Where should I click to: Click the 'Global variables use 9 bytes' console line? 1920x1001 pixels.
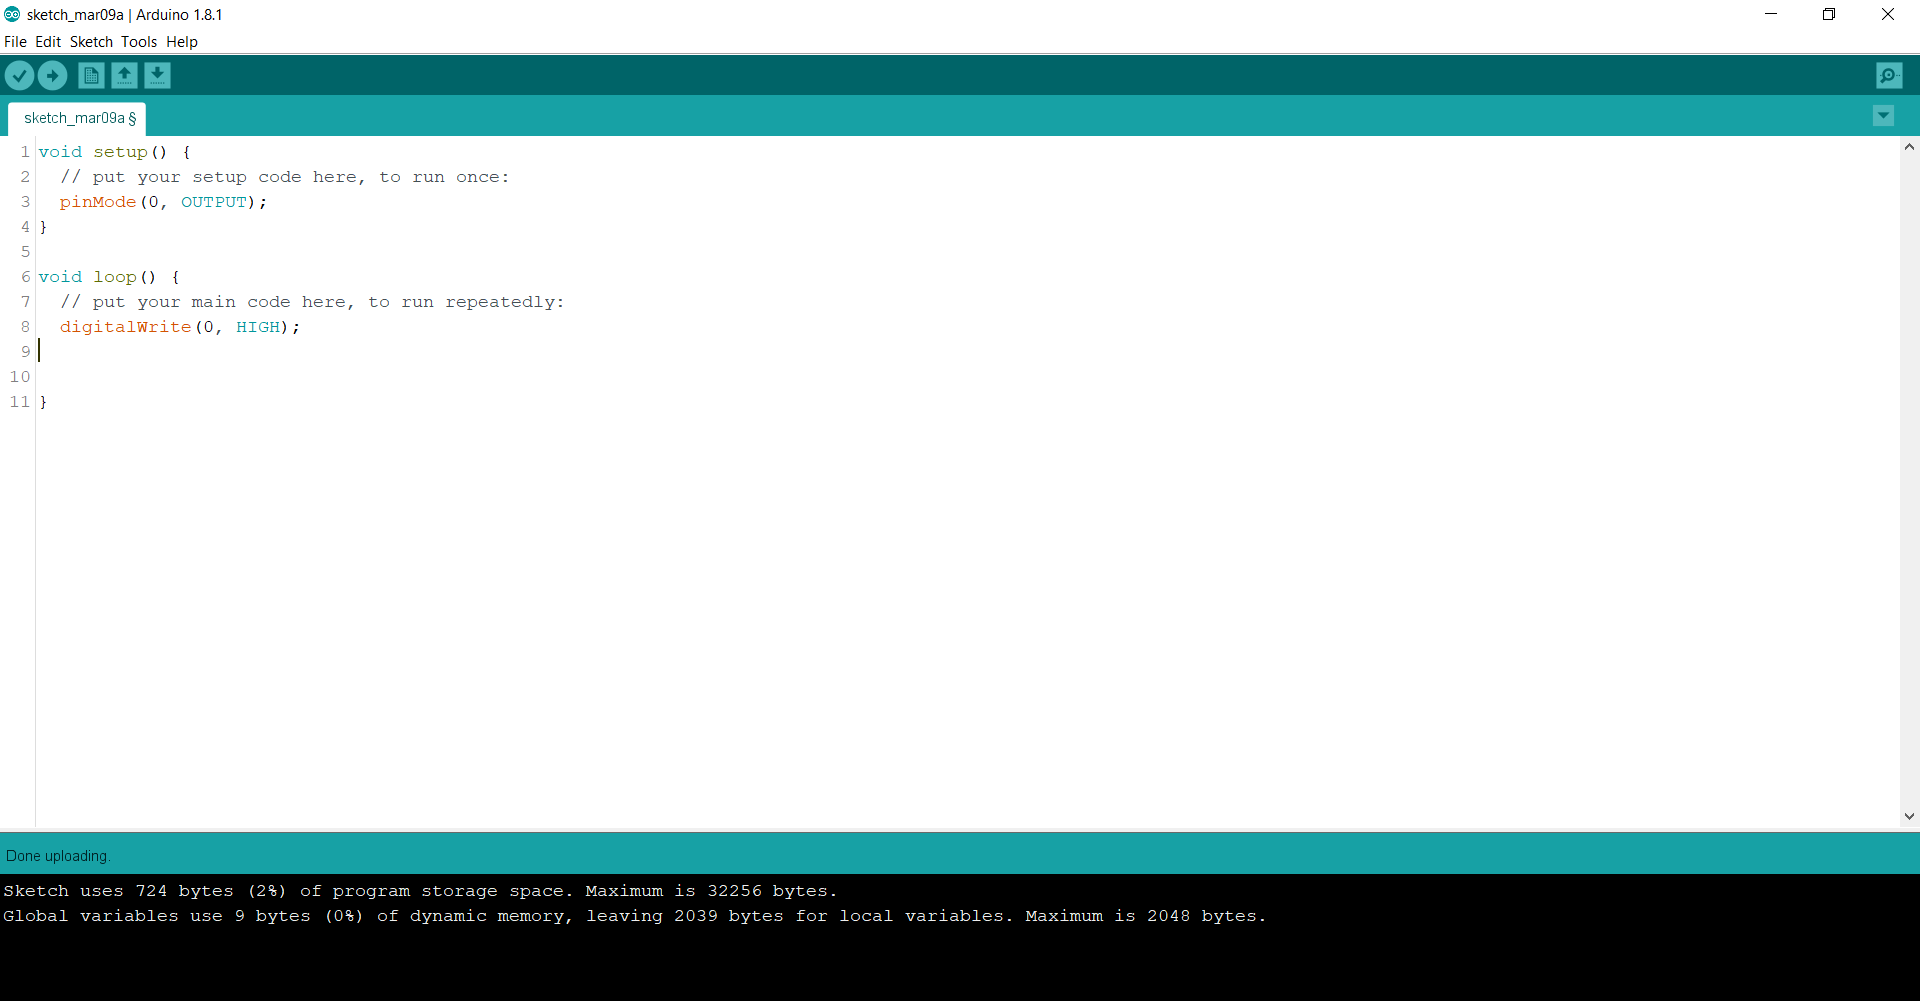point(635,916)
